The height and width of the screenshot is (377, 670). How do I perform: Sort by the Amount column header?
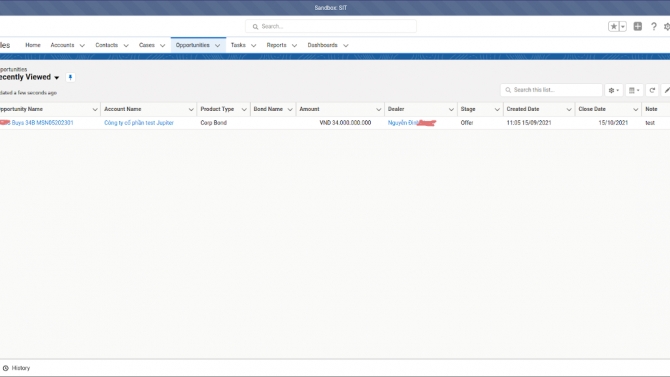309,109
